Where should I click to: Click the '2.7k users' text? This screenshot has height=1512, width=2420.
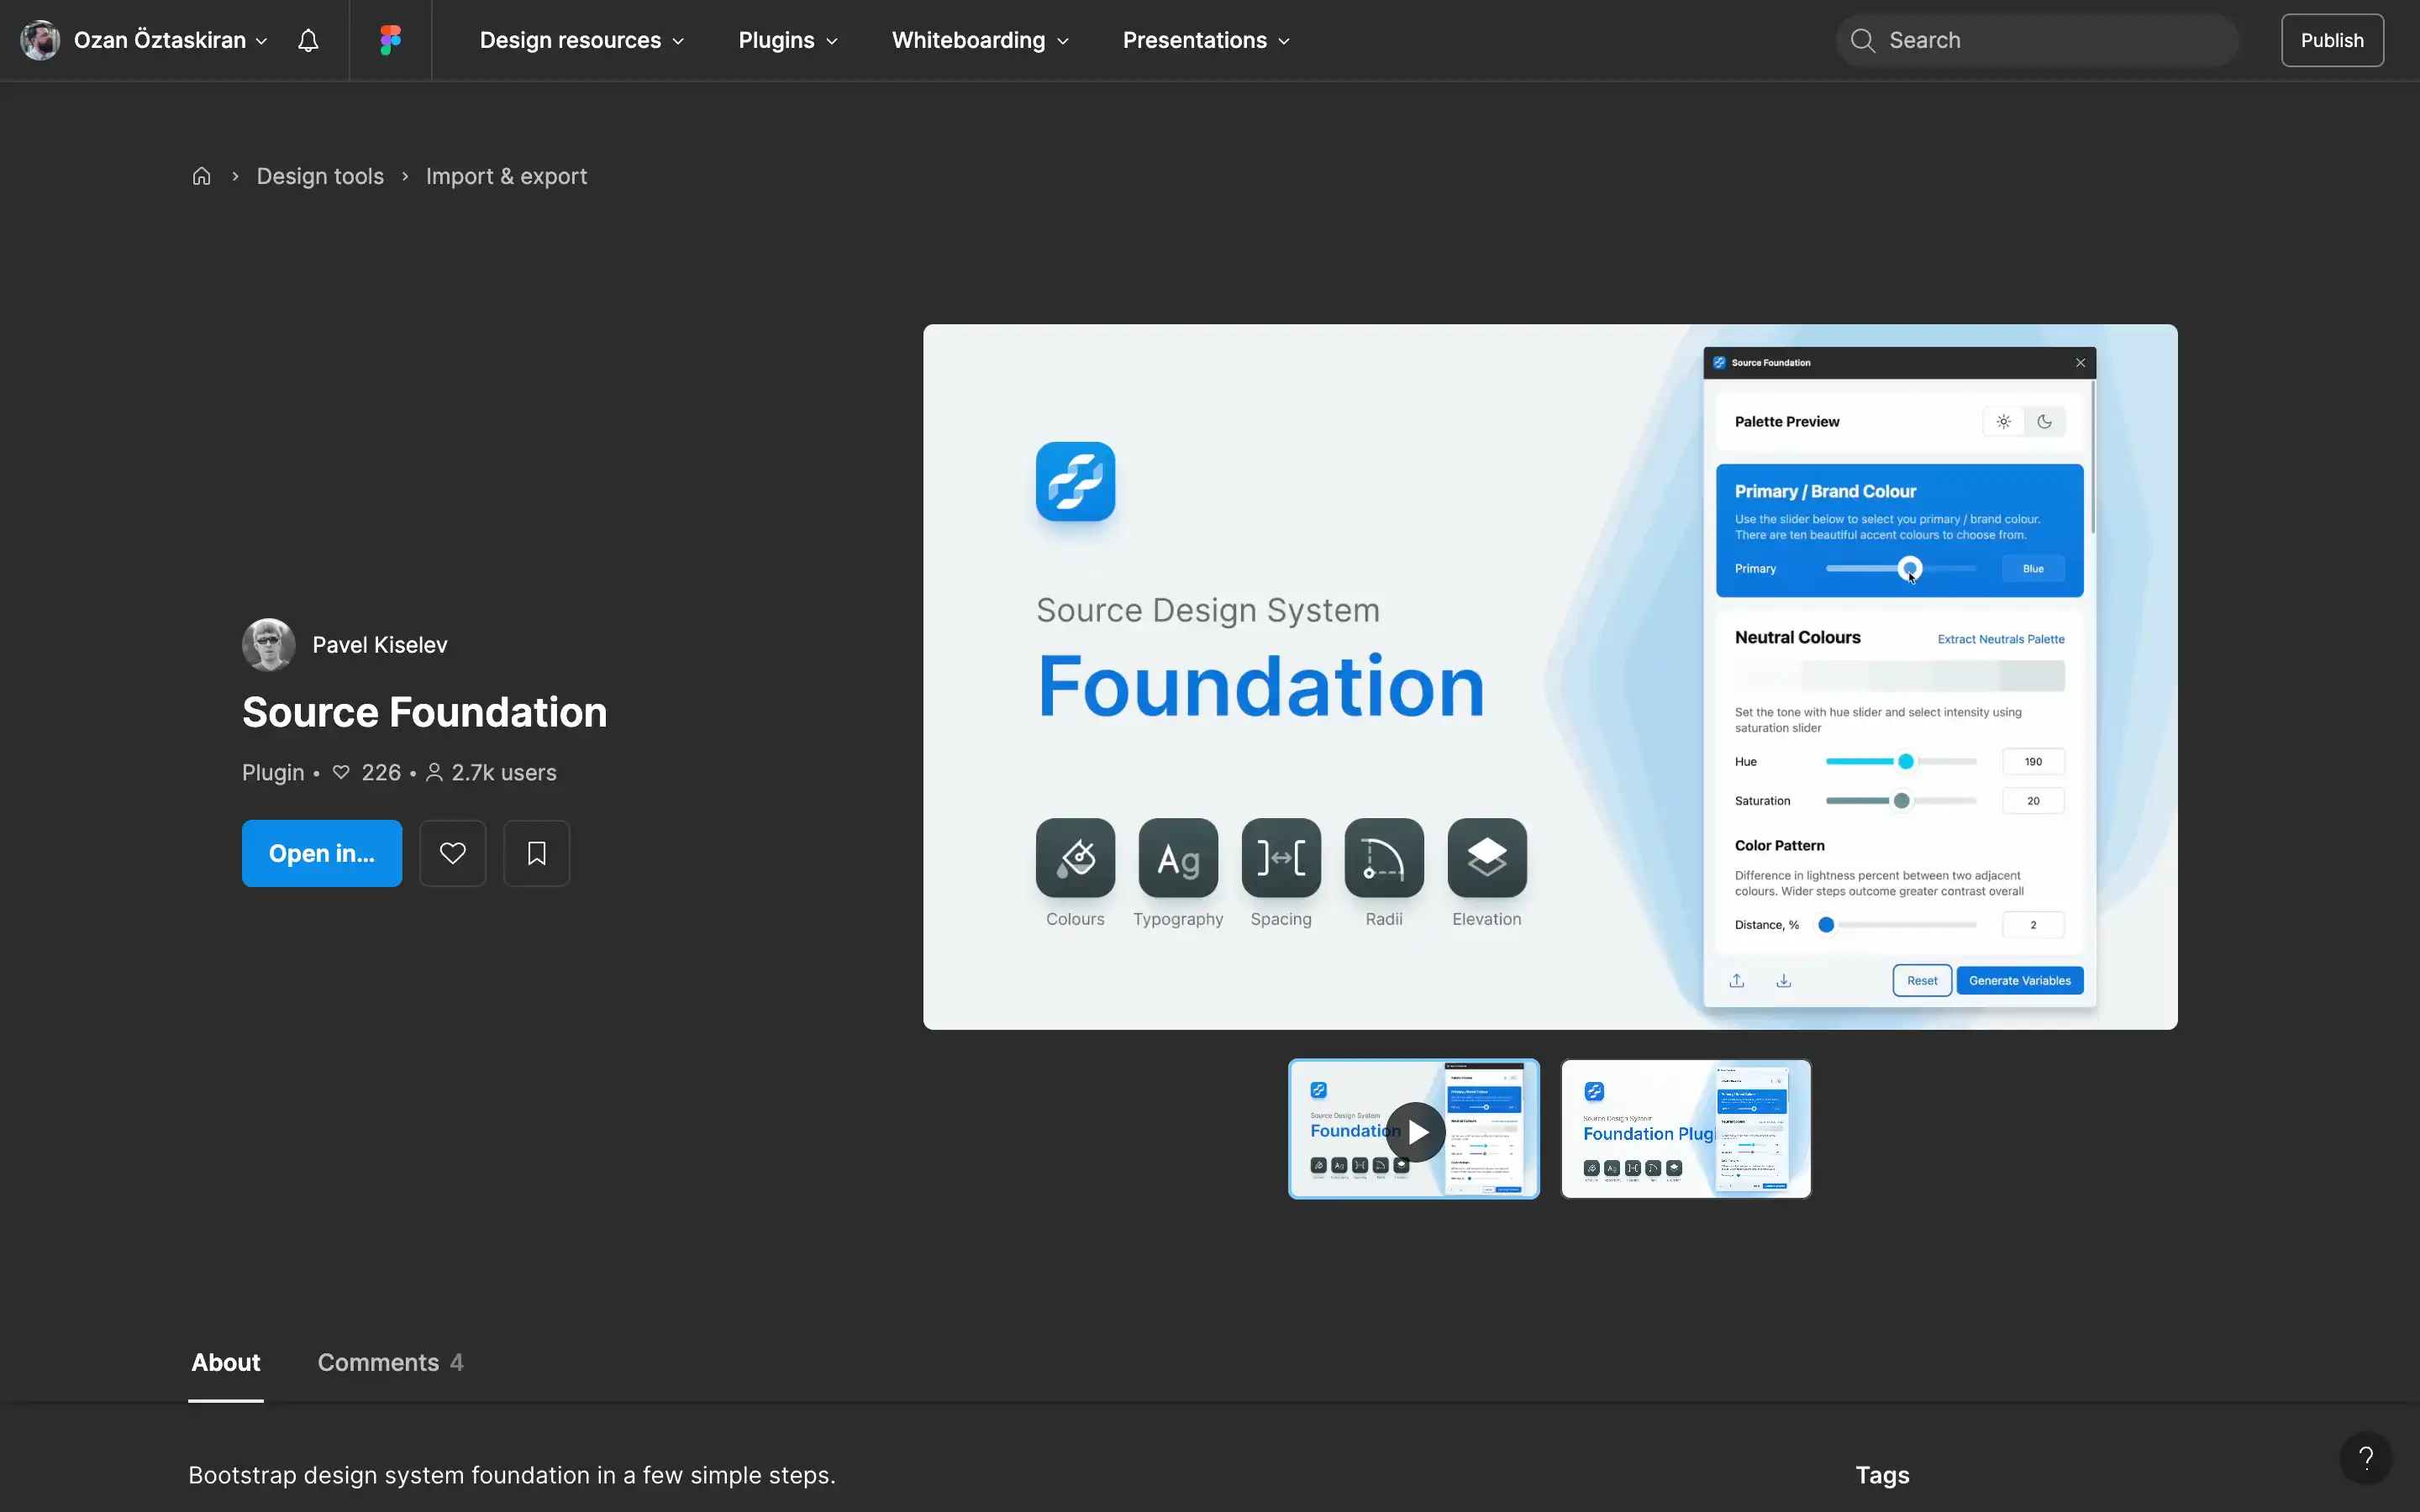[504, 772]
